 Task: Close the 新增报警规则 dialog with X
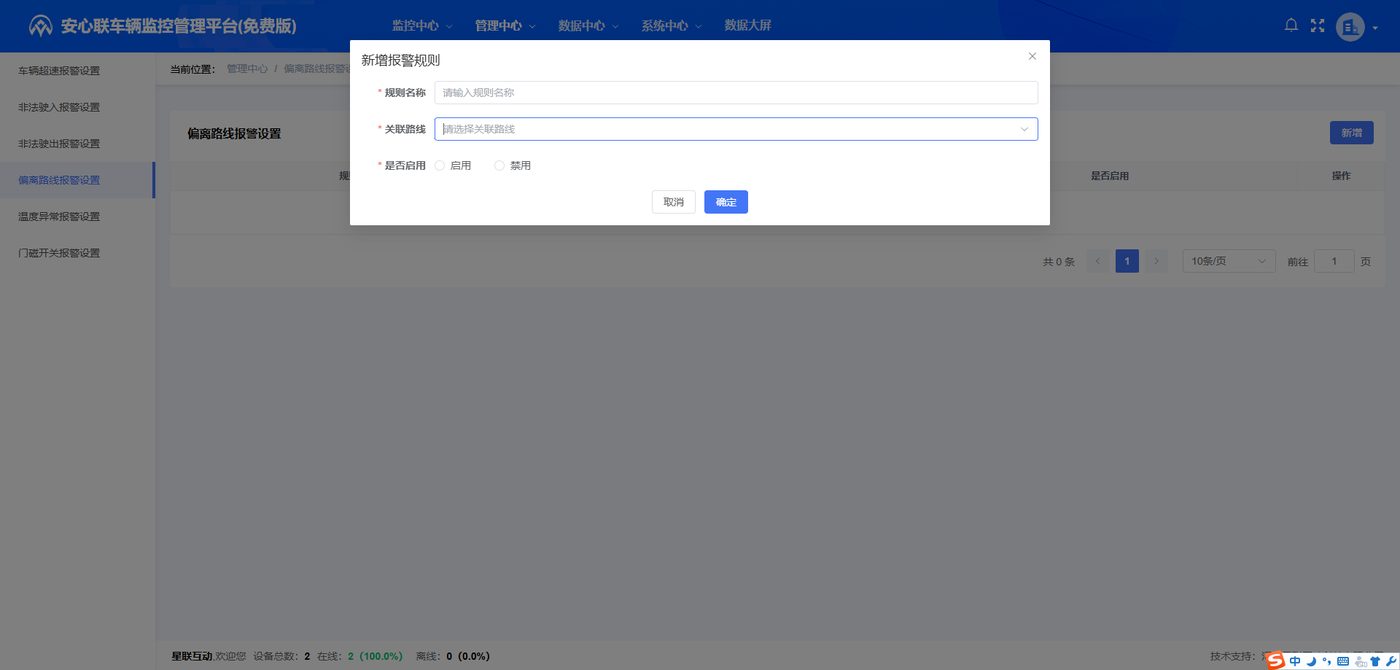pos(1032,57)
